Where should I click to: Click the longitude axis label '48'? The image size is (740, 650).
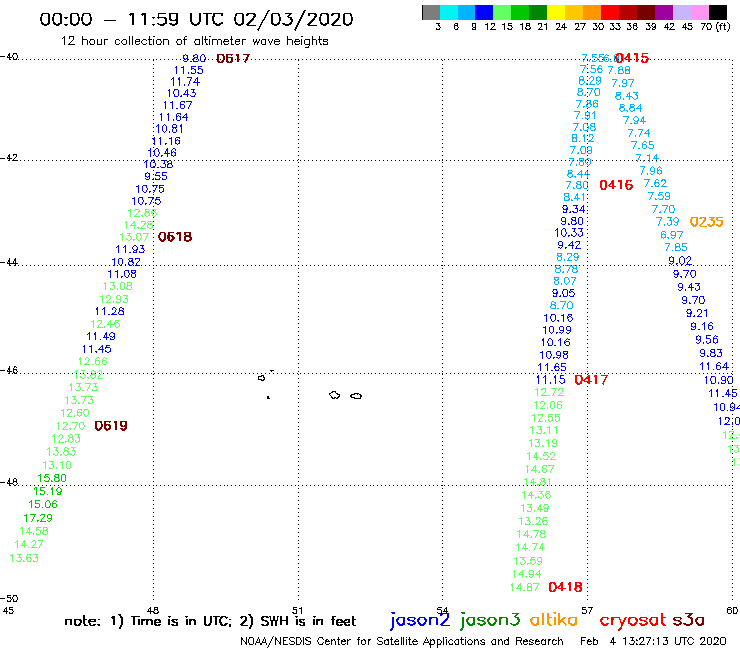click(153, 610)
